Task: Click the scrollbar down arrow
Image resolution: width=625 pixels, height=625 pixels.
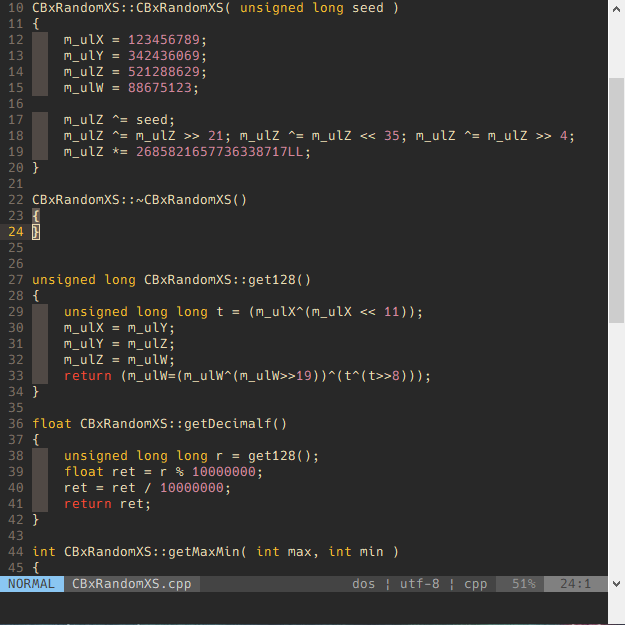Action: 616,584
